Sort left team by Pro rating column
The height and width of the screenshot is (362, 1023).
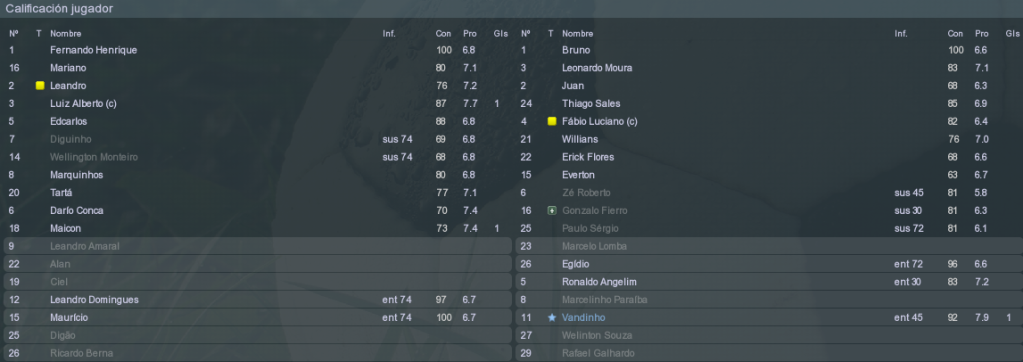(x=470, y=33)
